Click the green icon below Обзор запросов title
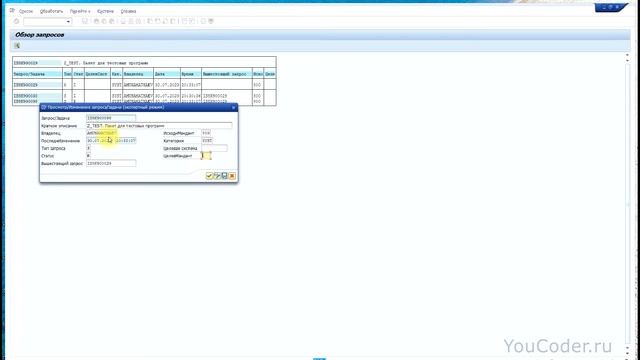 (17, 46)
